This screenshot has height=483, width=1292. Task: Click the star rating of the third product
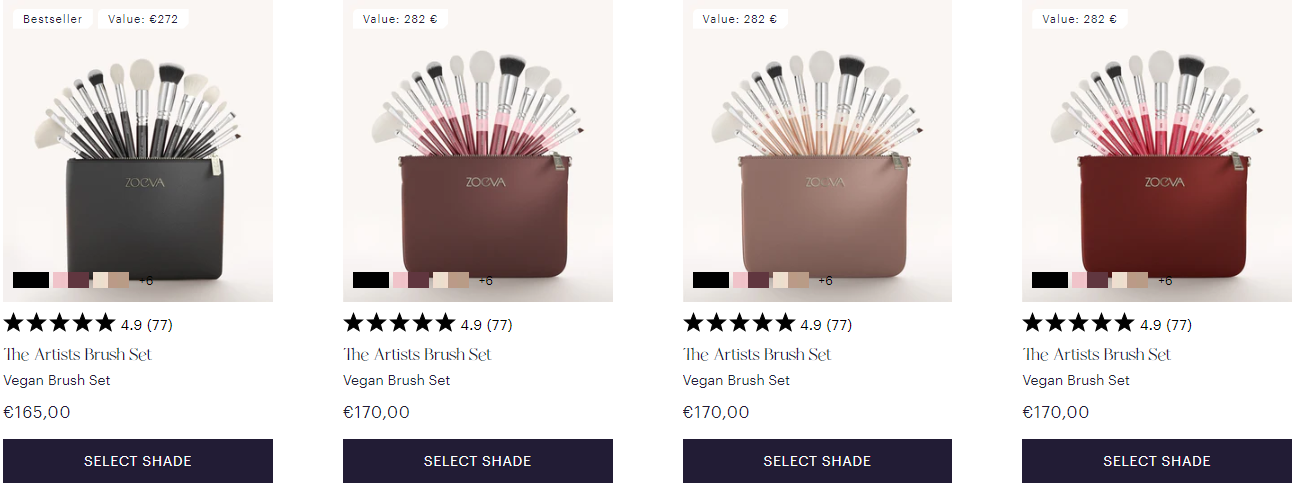point(739,323)
